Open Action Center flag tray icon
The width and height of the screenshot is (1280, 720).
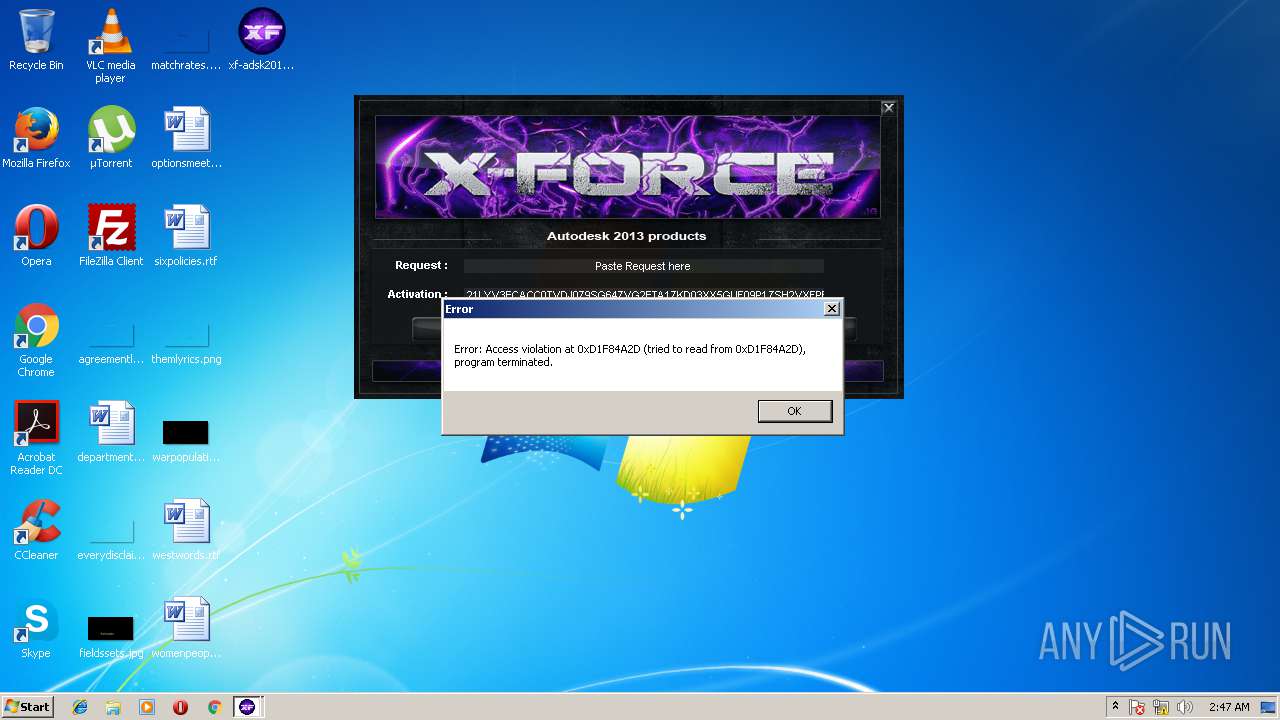point(1137,707)
